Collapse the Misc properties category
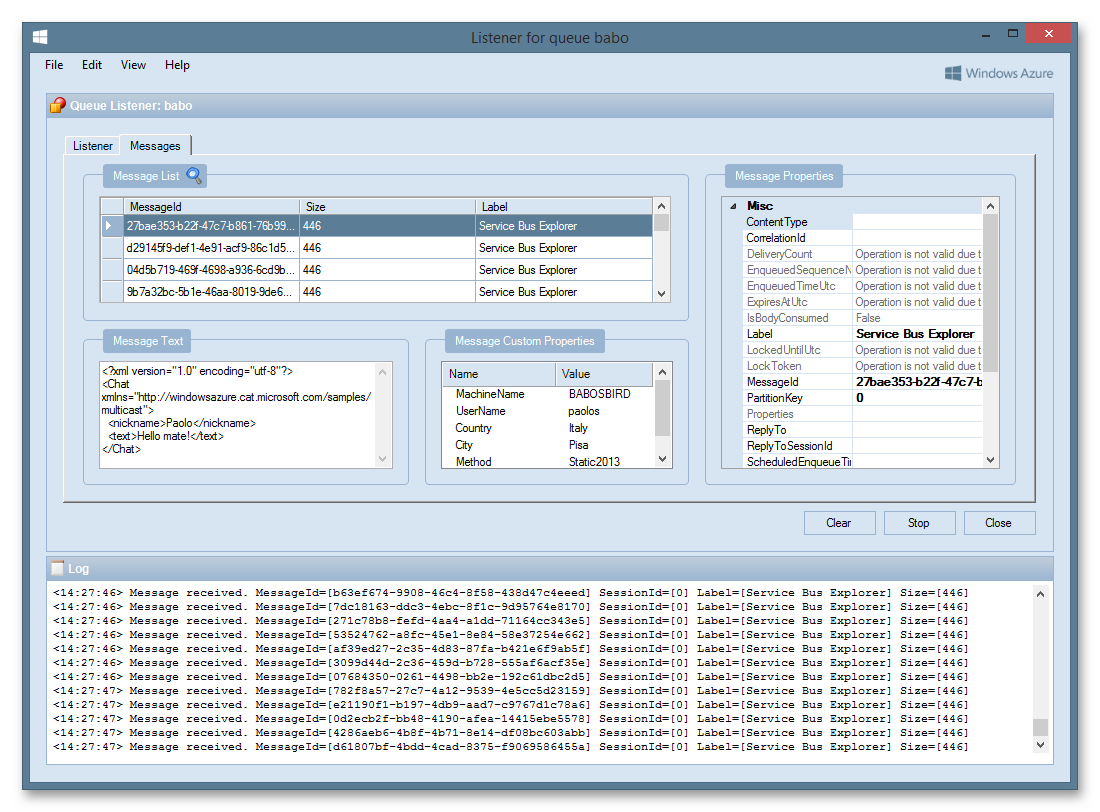The height and width of the screenshot is (812, 1100). 733,206
